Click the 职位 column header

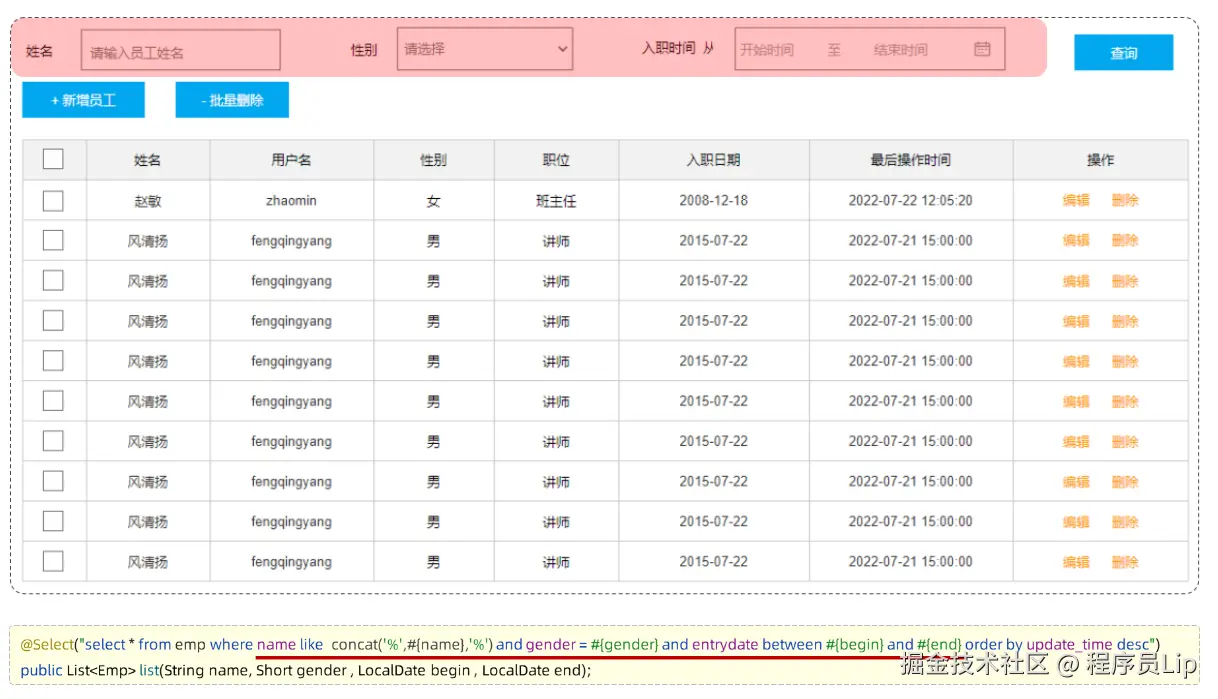pyautogui.click(x=556, y=159)
